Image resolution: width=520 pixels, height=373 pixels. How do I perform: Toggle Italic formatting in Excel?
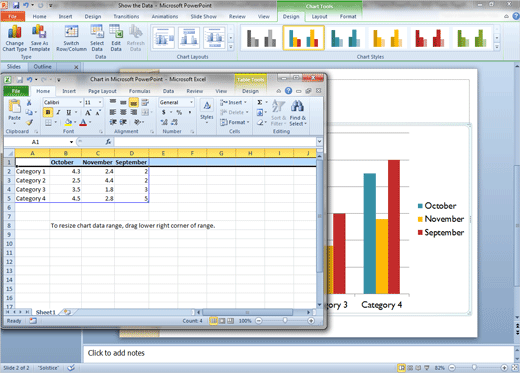(58, 112)
